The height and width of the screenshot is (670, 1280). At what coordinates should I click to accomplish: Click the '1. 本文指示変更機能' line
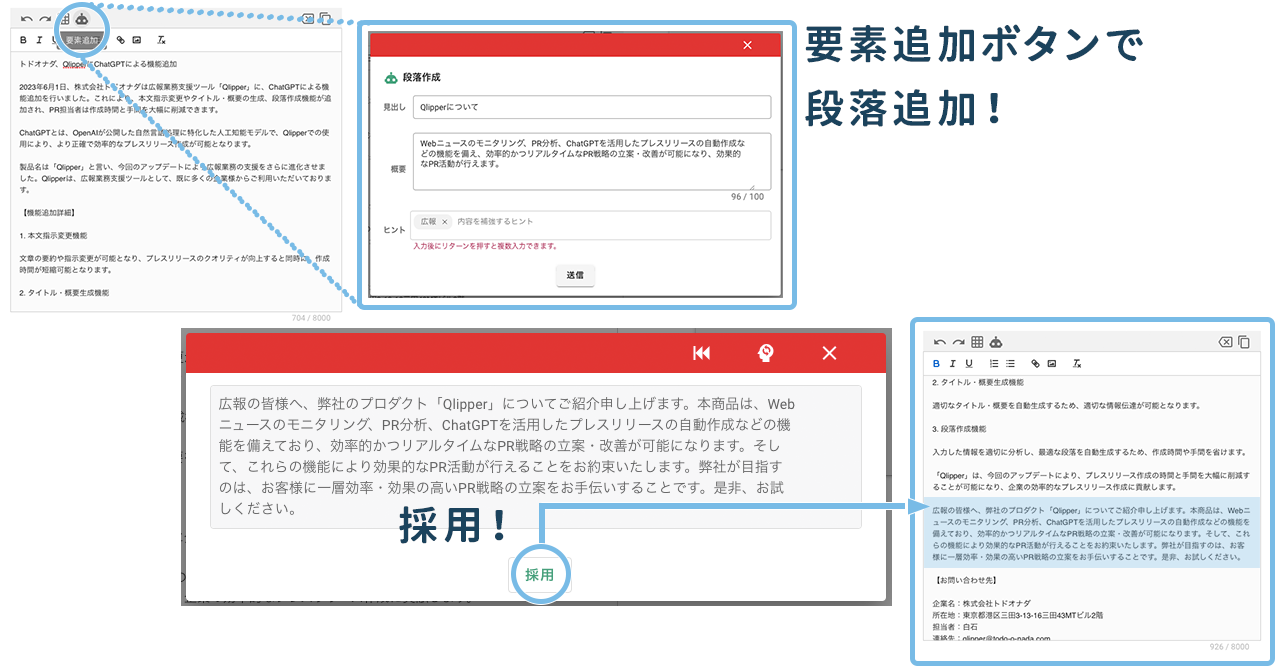point(53,236)
